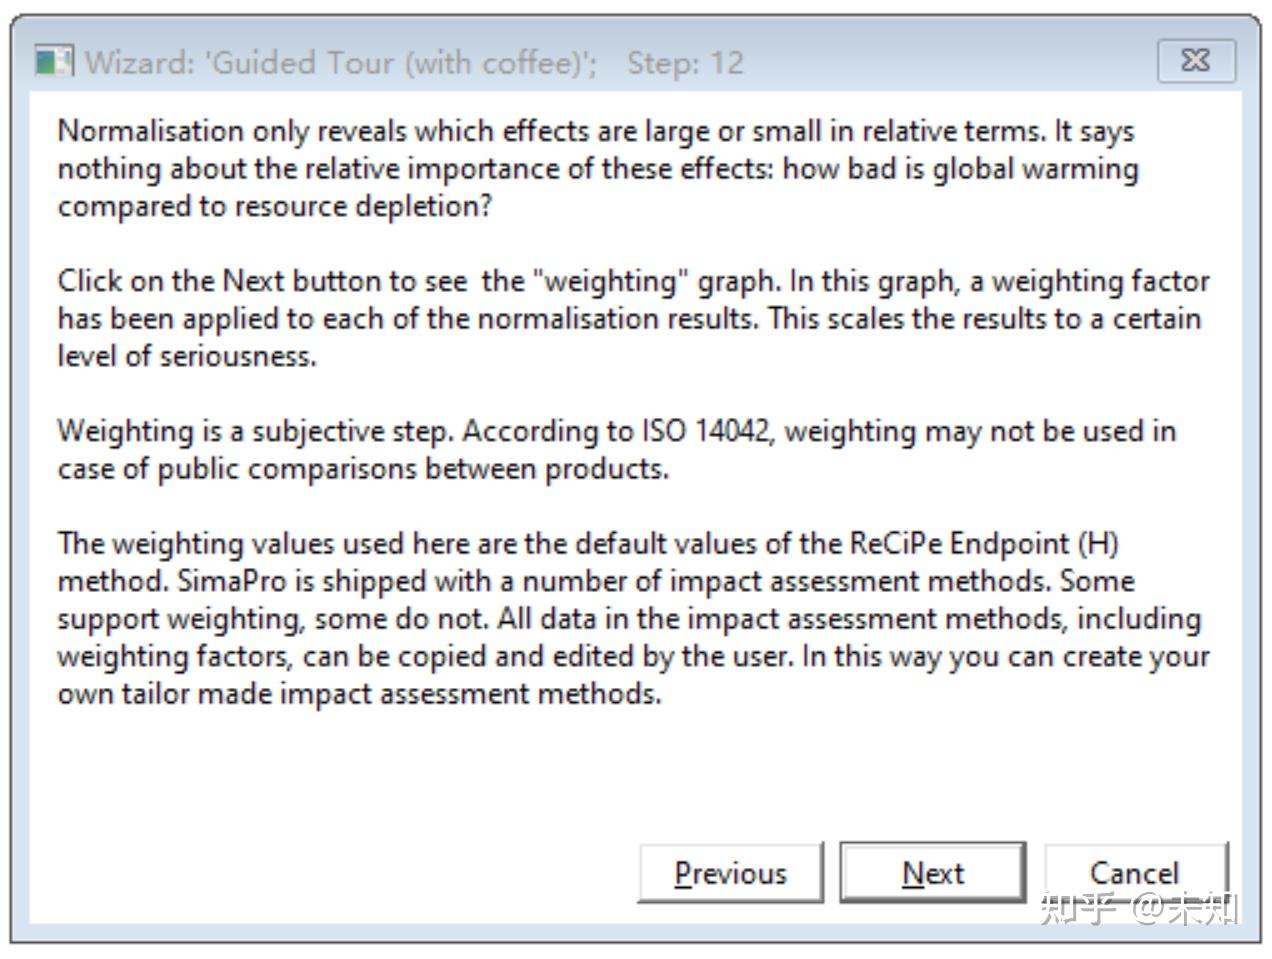
Task: Click the paragraph starting 'Normalisation only reveals'
Action: coord(597,168)
